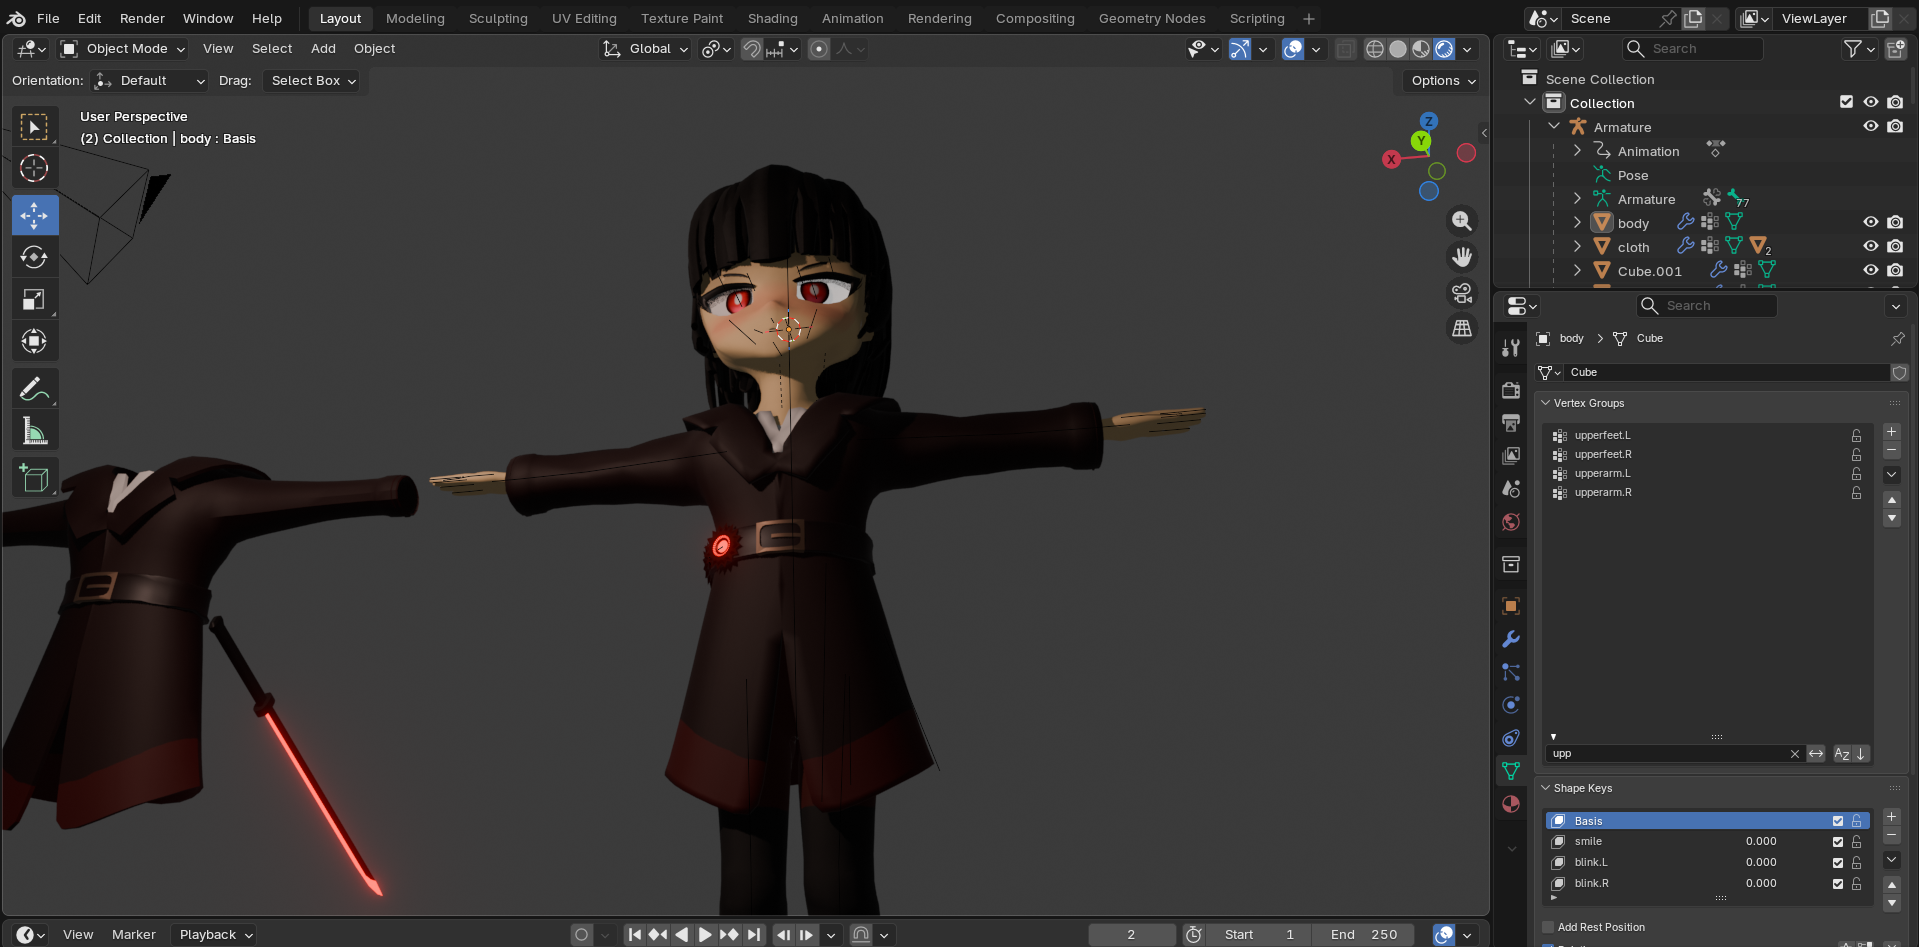Mute the blink.L shape key checkbox
This screenshot has width=1919, height=947.
coord(1838,863)
